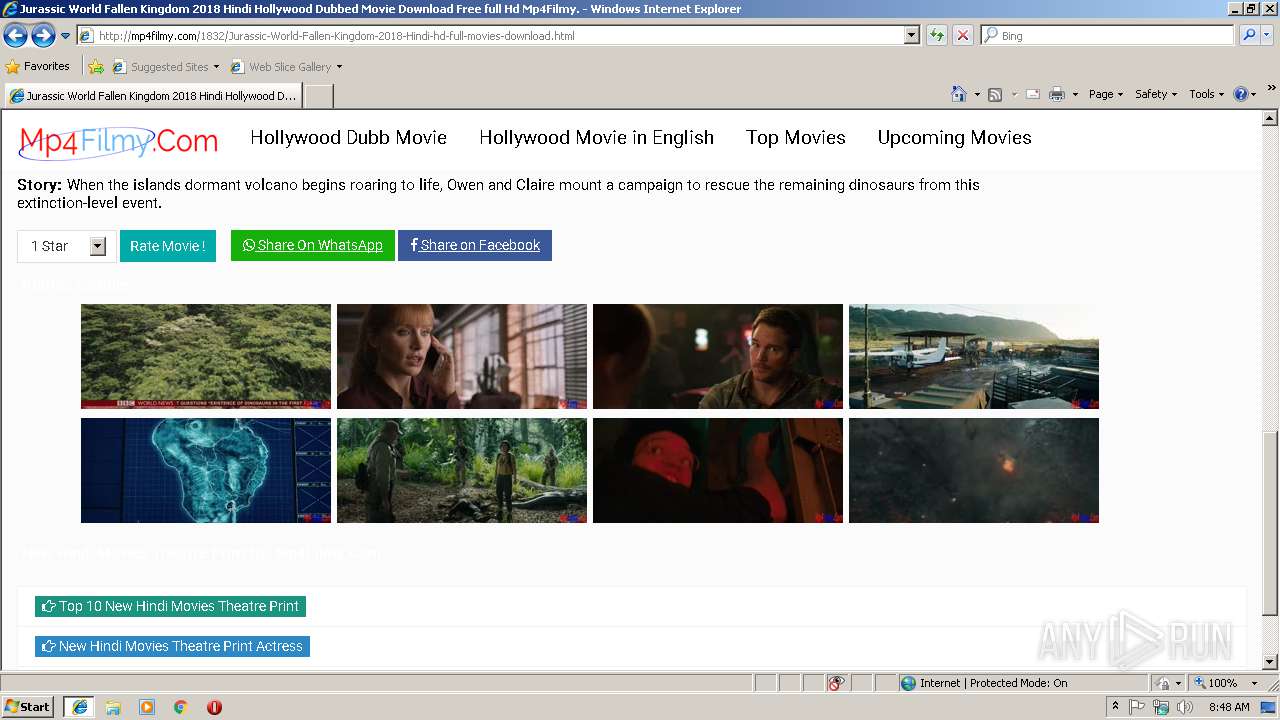Open the blue island map screenshot thumbnail

(x=206, y=471)
